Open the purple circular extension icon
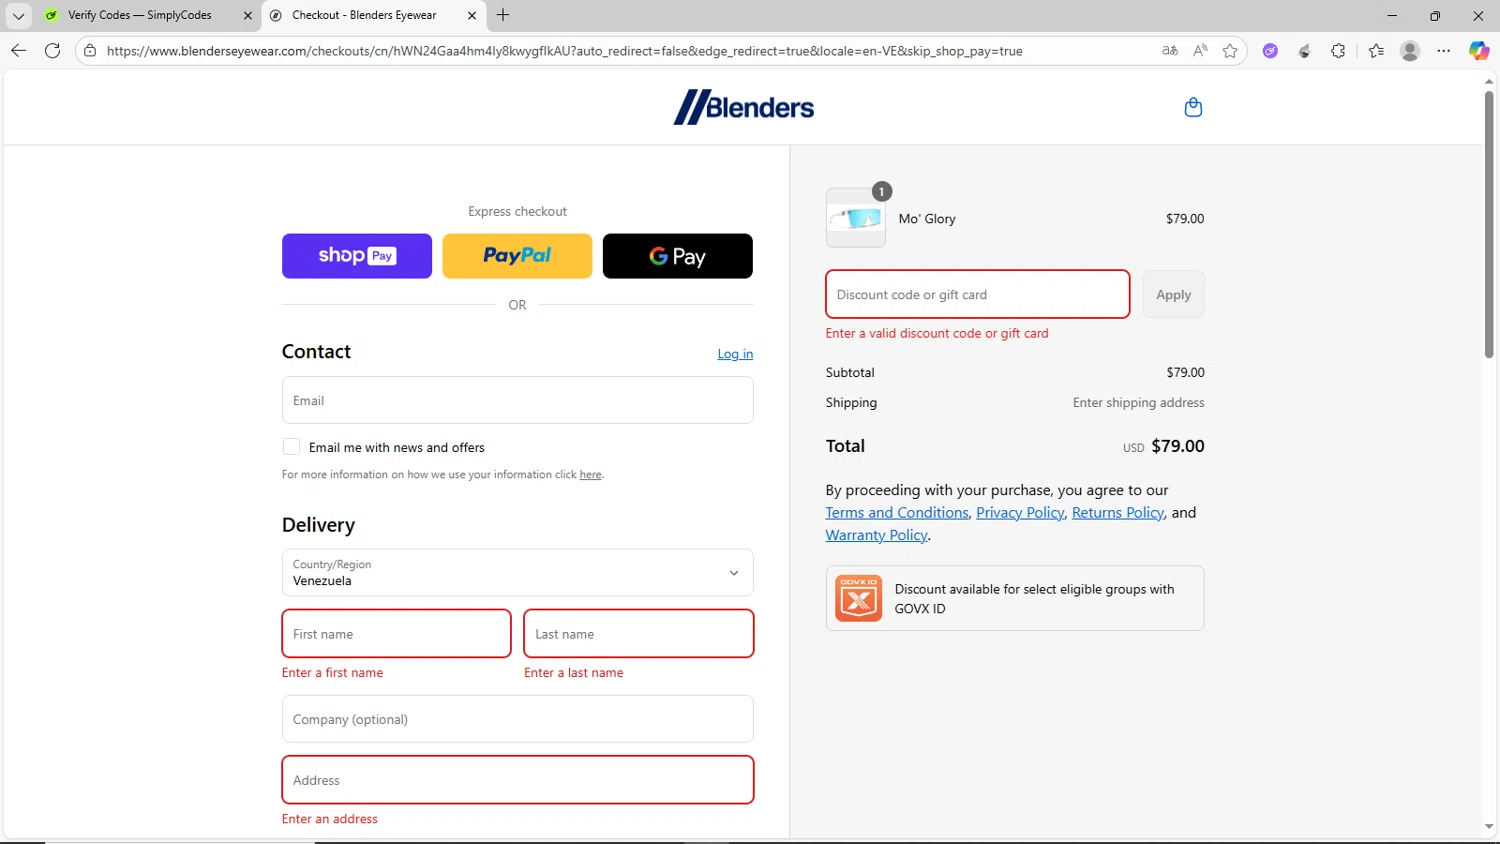 [1270, 51]
